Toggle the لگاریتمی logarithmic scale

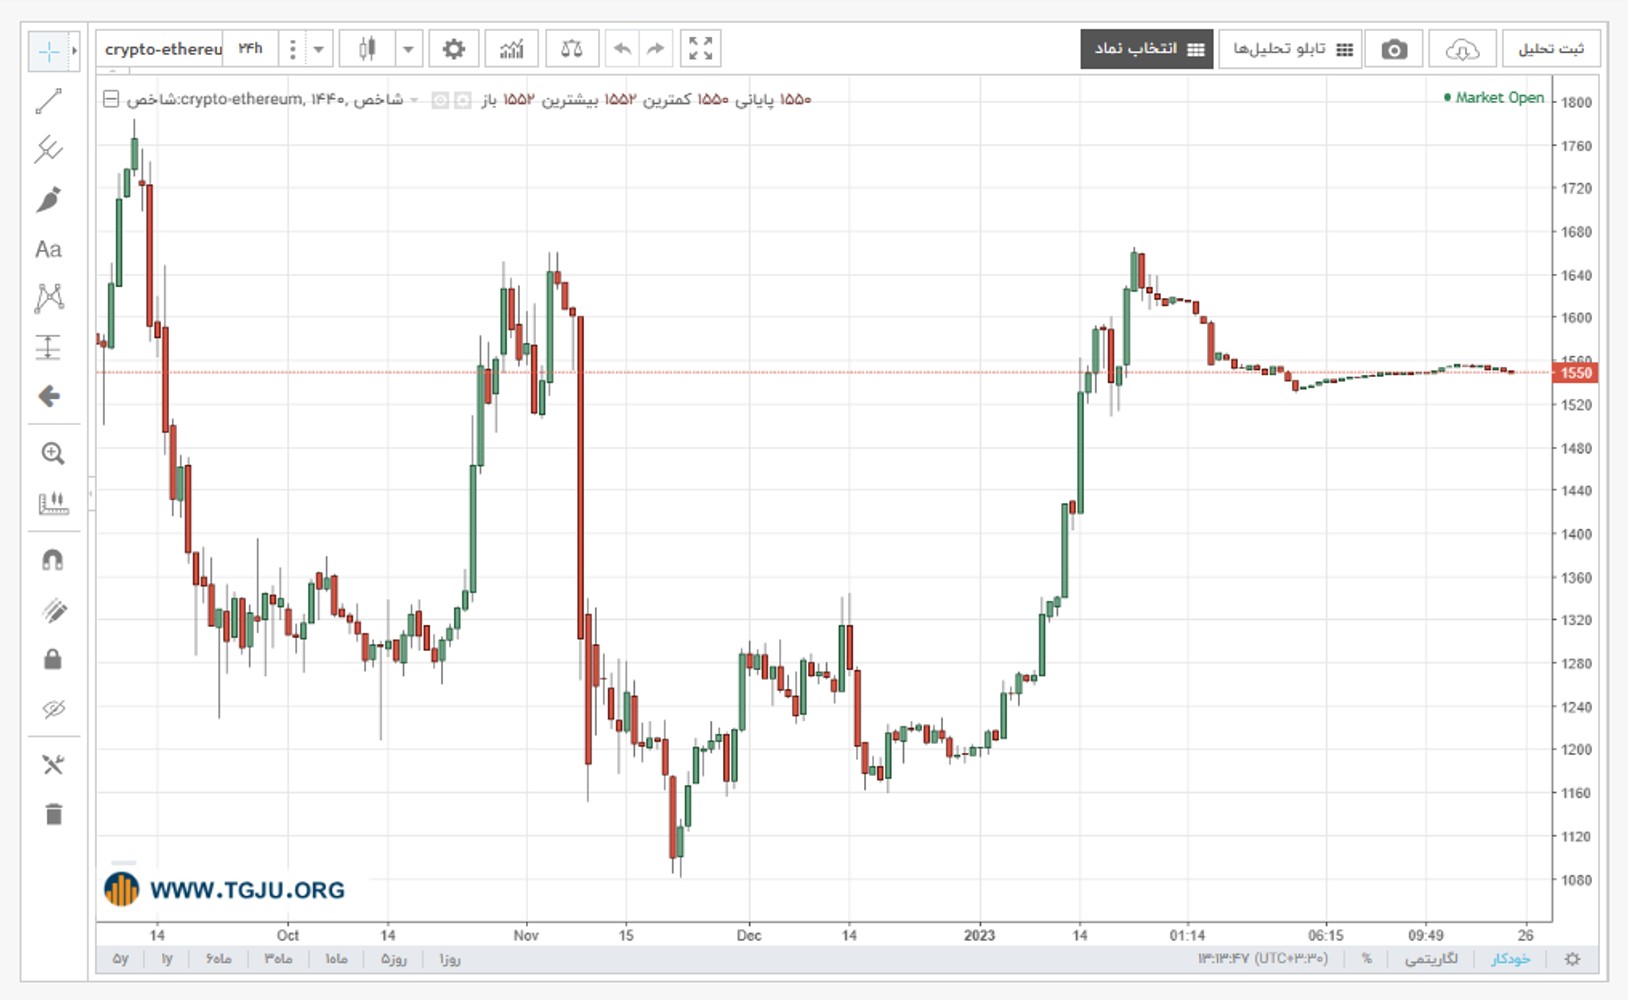pos(1431,959)
